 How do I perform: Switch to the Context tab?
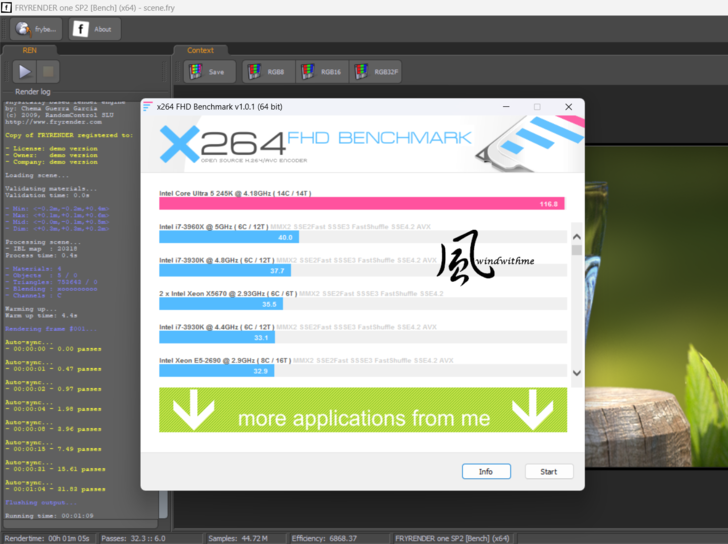(200, 50)
